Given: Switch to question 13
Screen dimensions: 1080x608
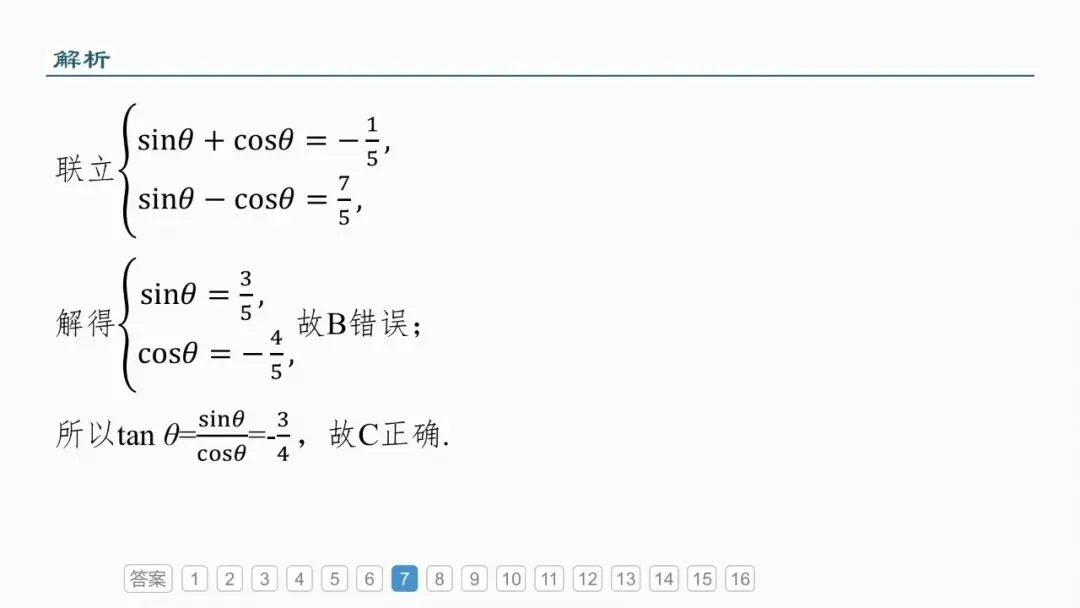Looking at the screenshot, I should (x=625, y=578).
